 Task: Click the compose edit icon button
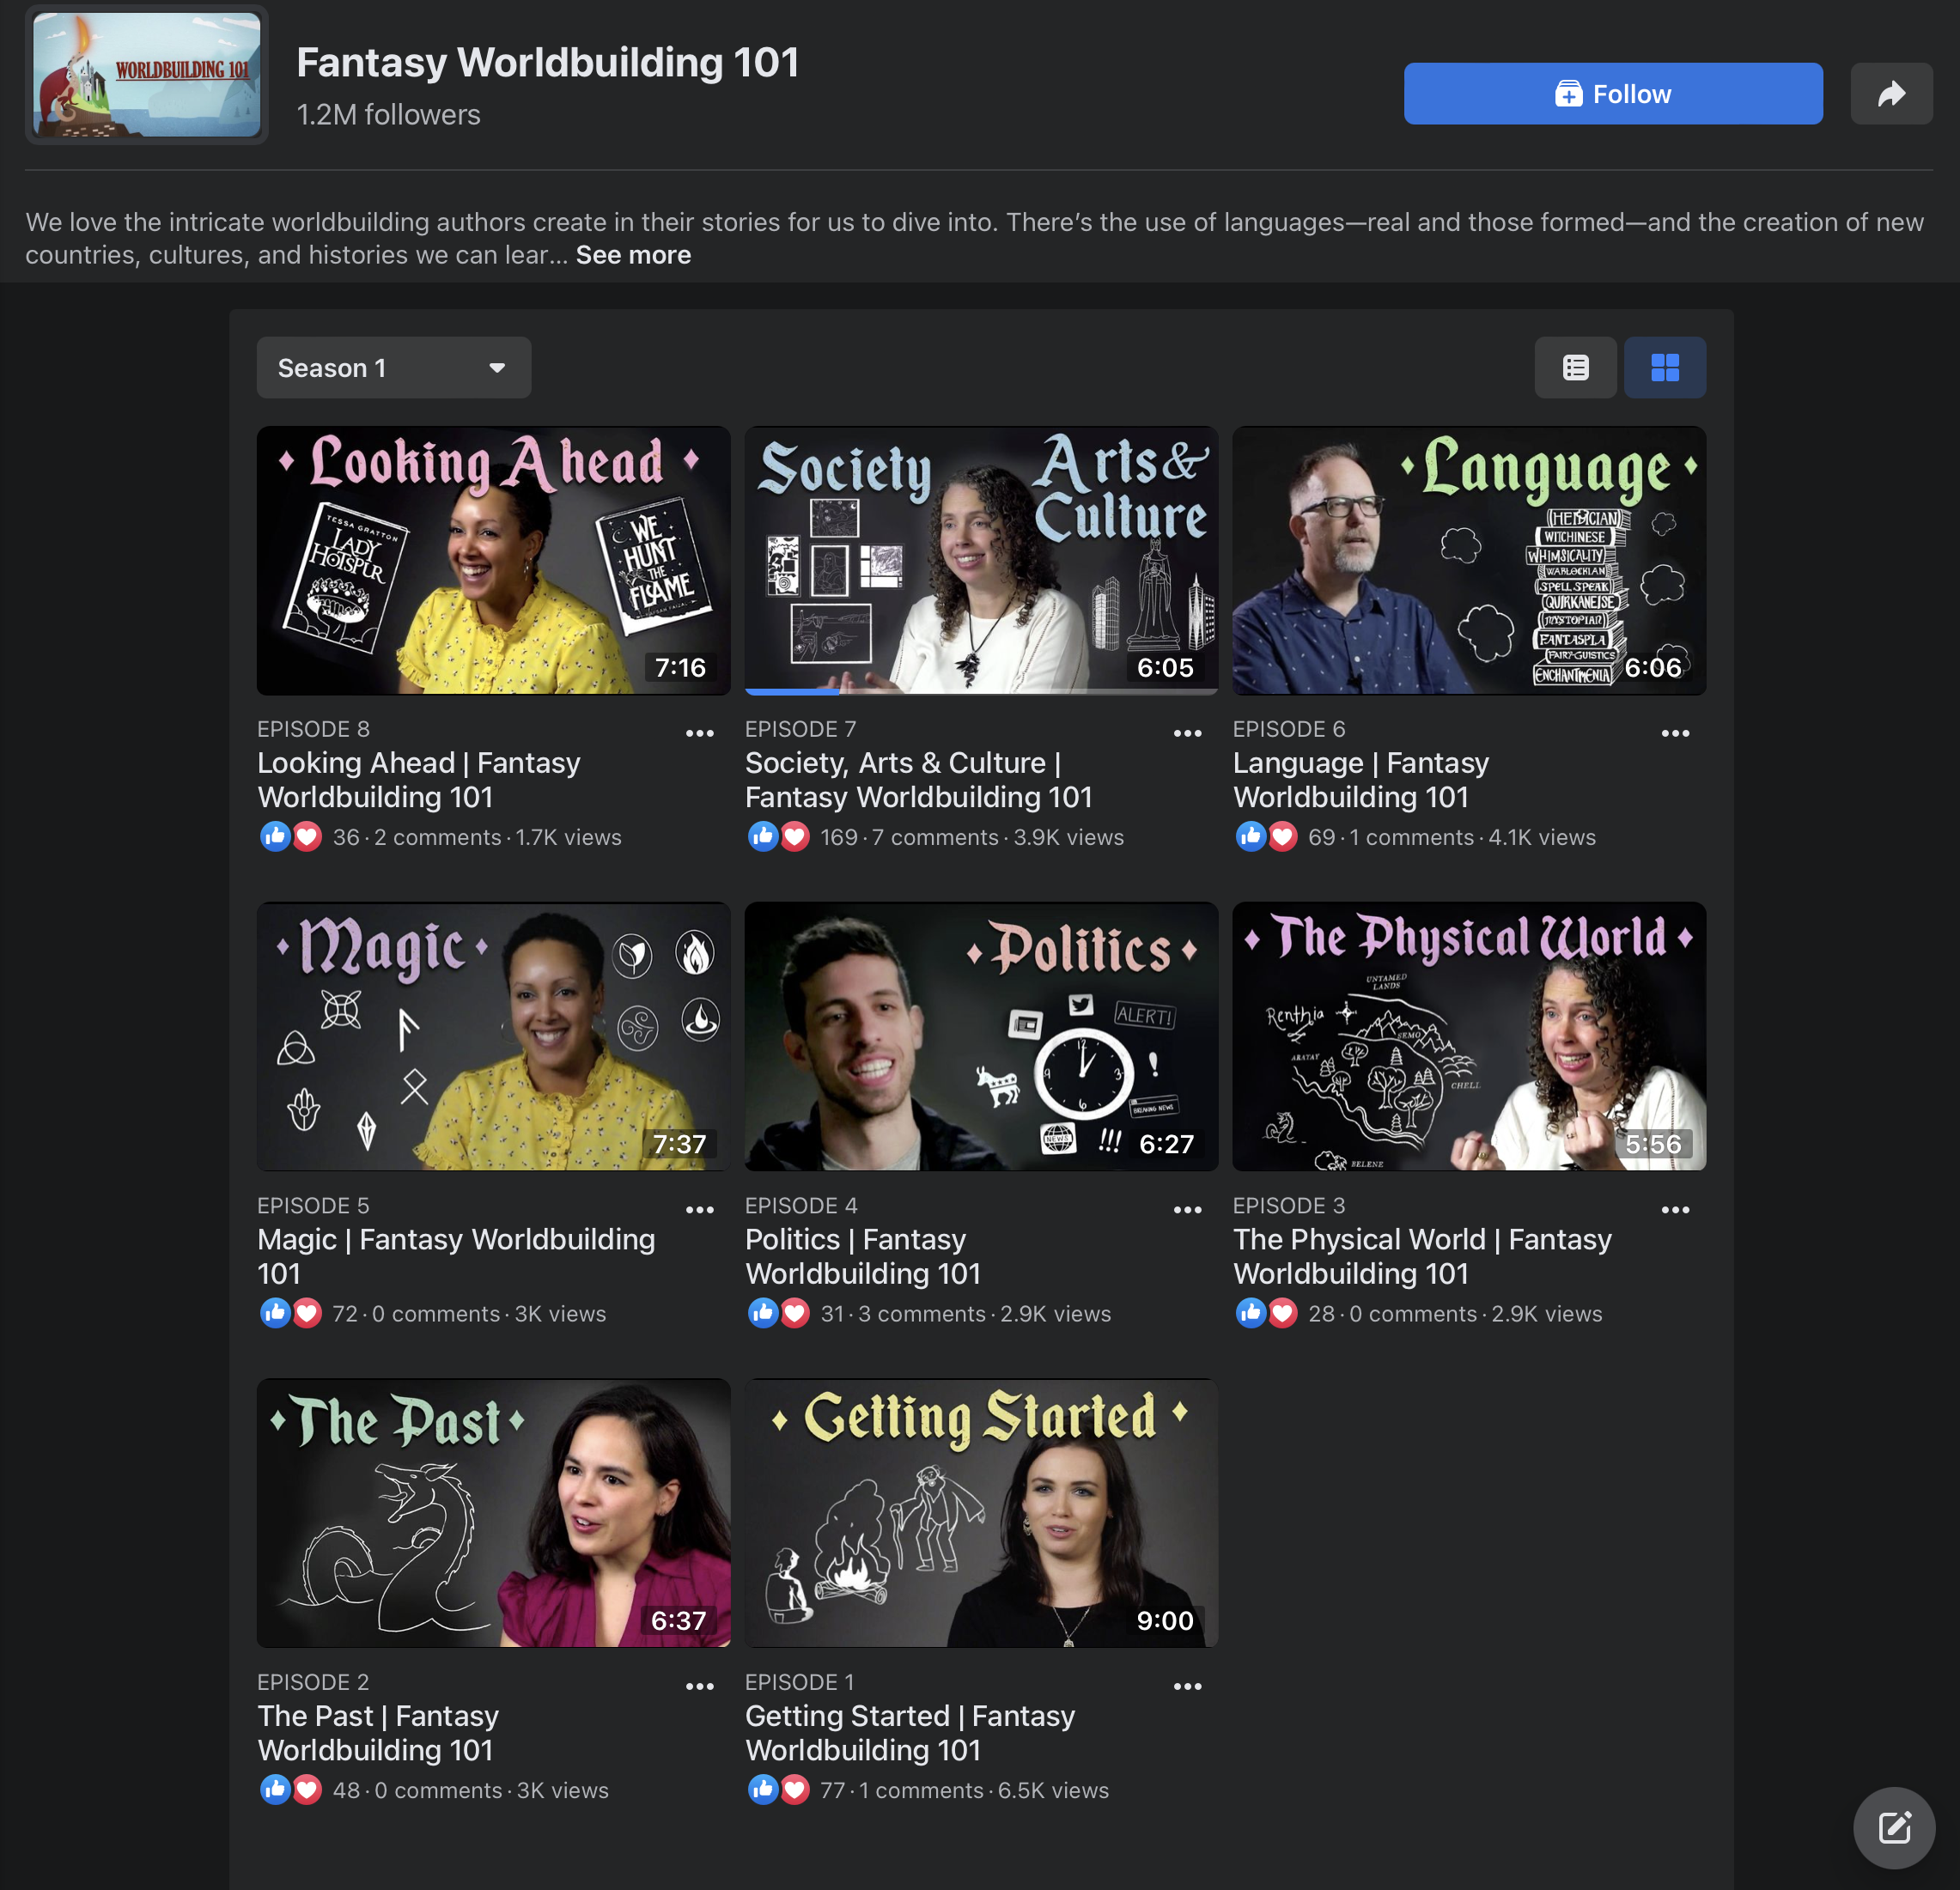click(1894, 1827)
